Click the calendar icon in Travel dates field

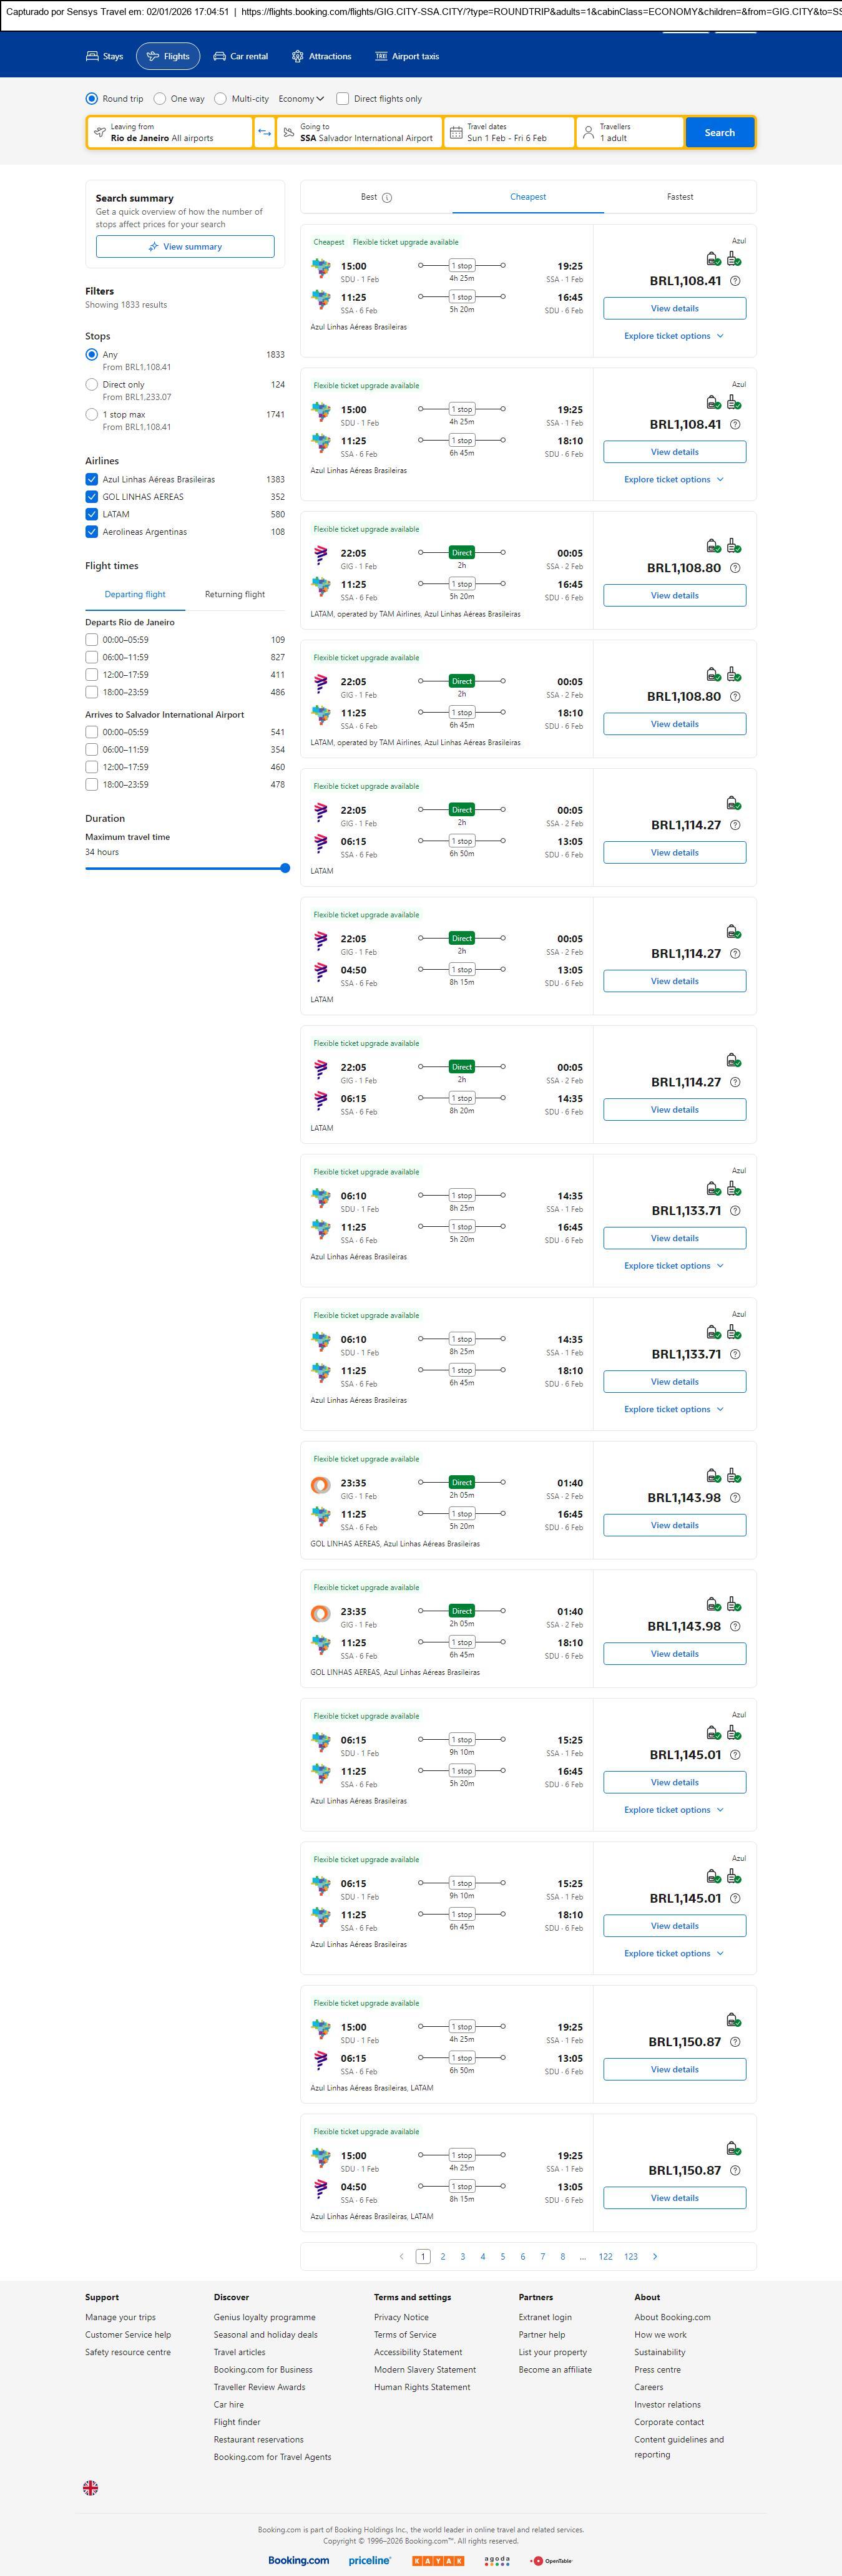coord(456,132)
